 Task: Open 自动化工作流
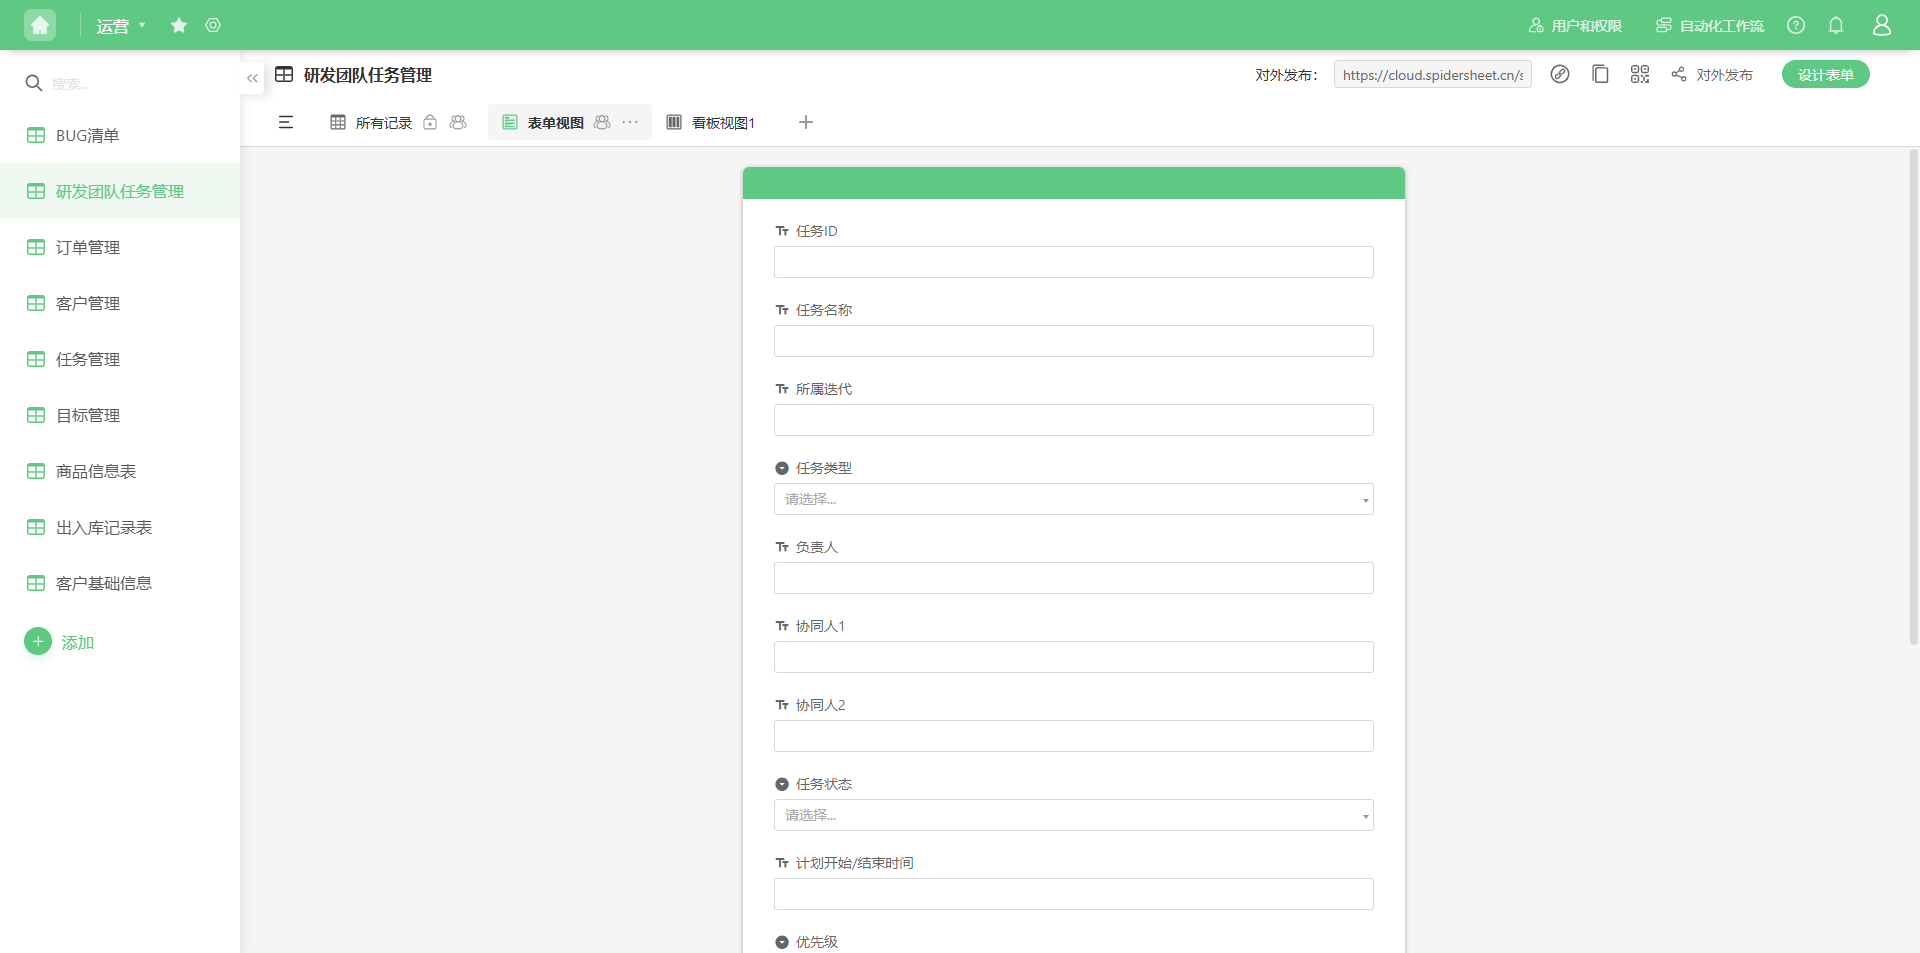[1710, 25]
